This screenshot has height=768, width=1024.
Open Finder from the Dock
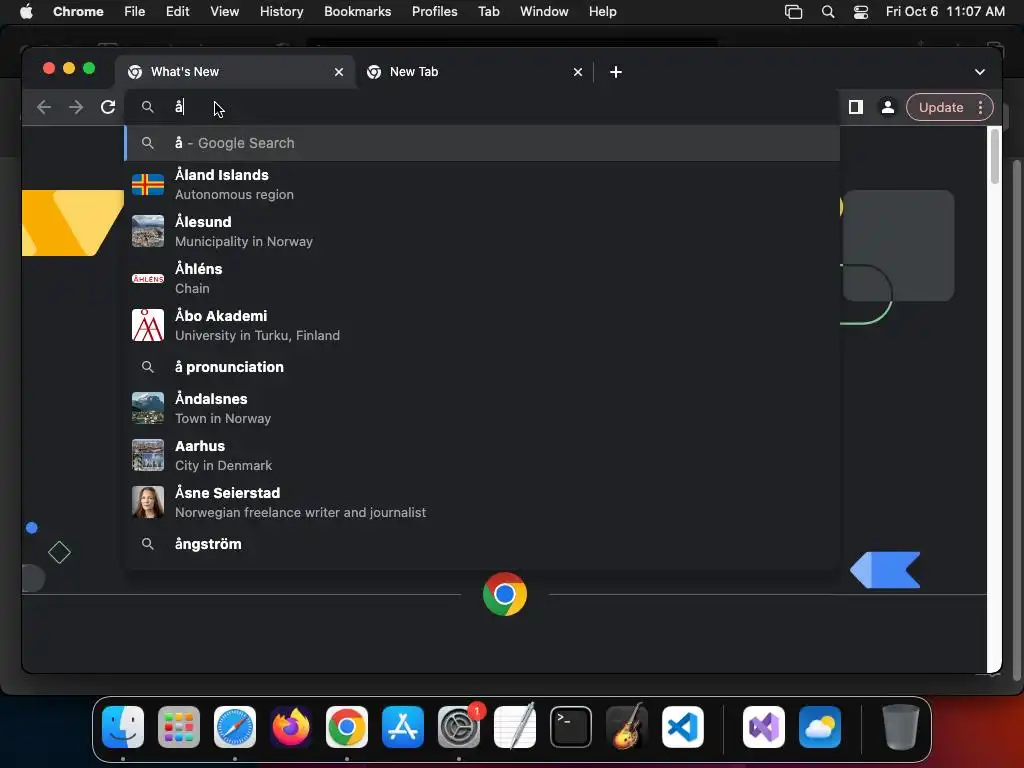click(x=123, y=727)
